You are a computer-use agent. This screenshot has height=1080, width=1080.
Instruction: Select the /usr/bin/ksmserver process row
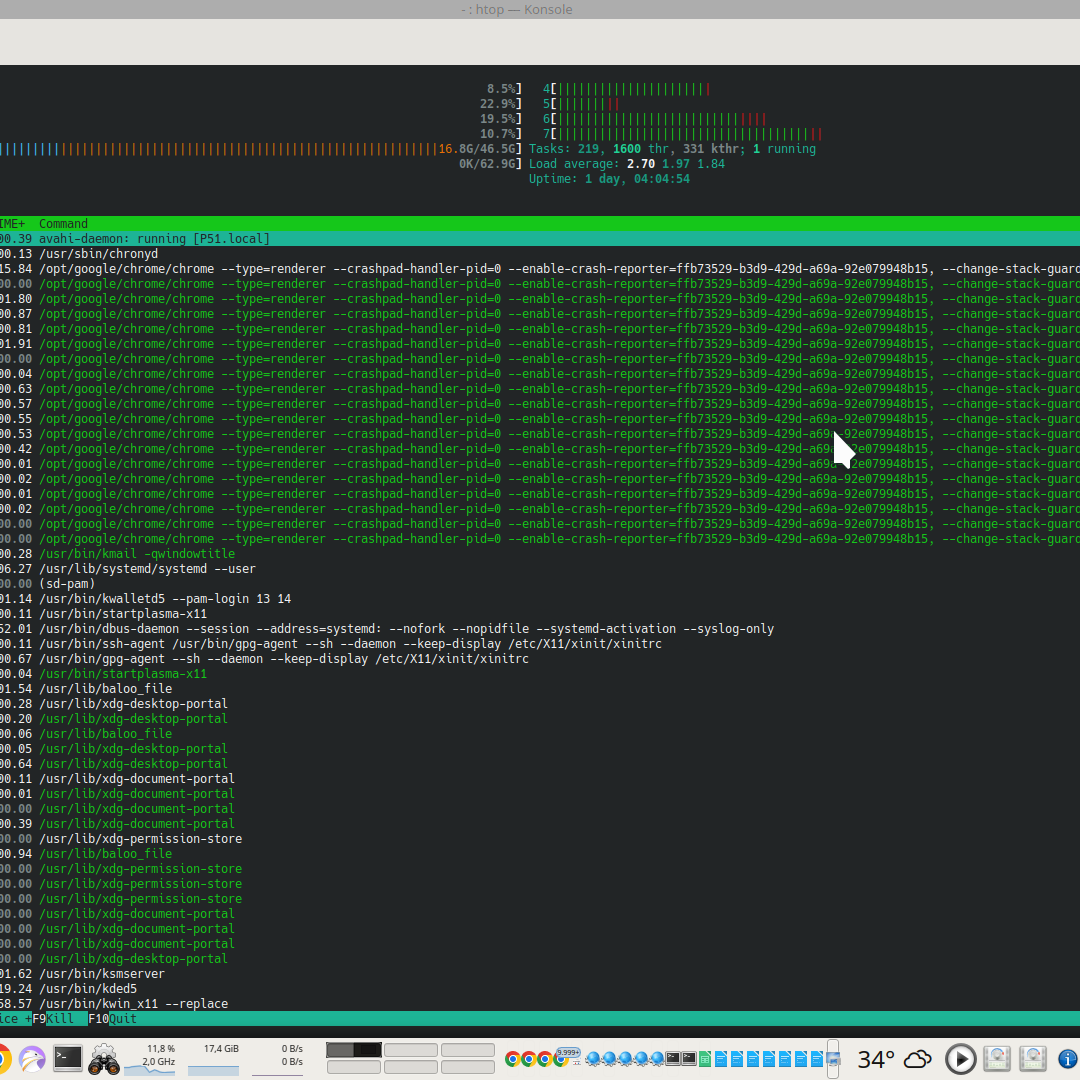[540, 974]
